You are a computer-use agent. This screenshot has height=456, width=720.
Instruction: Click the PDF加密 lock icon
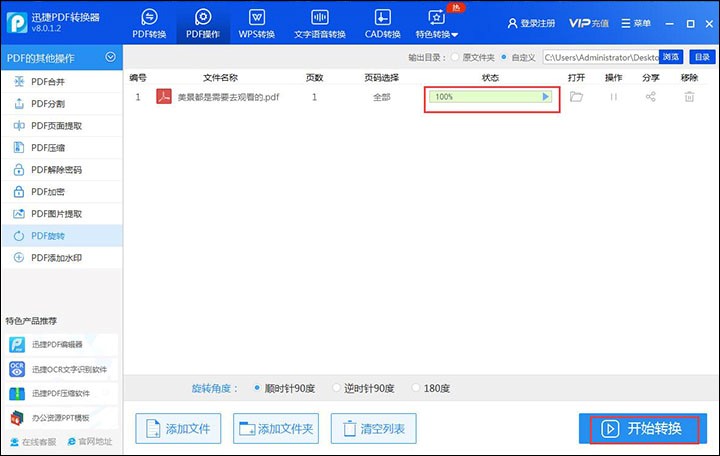19,192
